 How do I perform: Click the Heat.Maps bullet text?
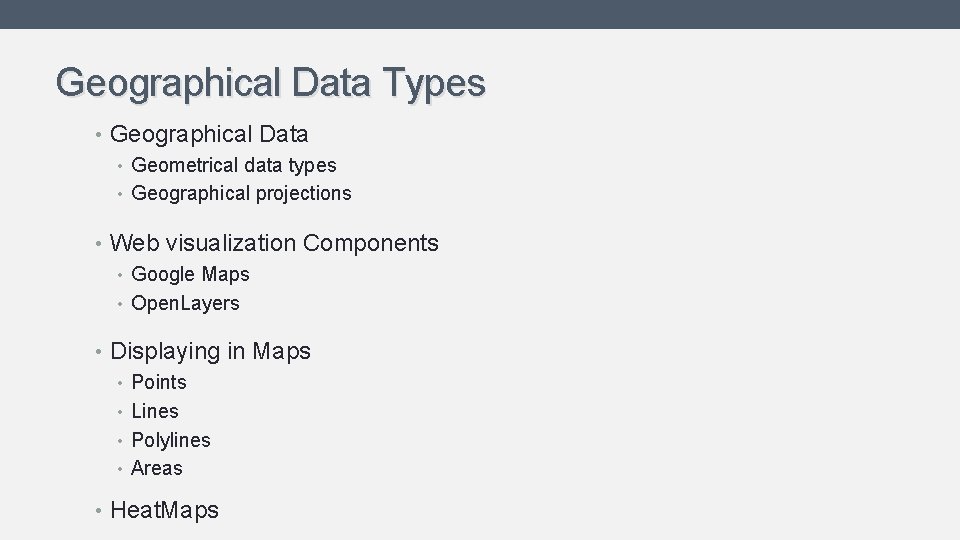click(164, 510)
